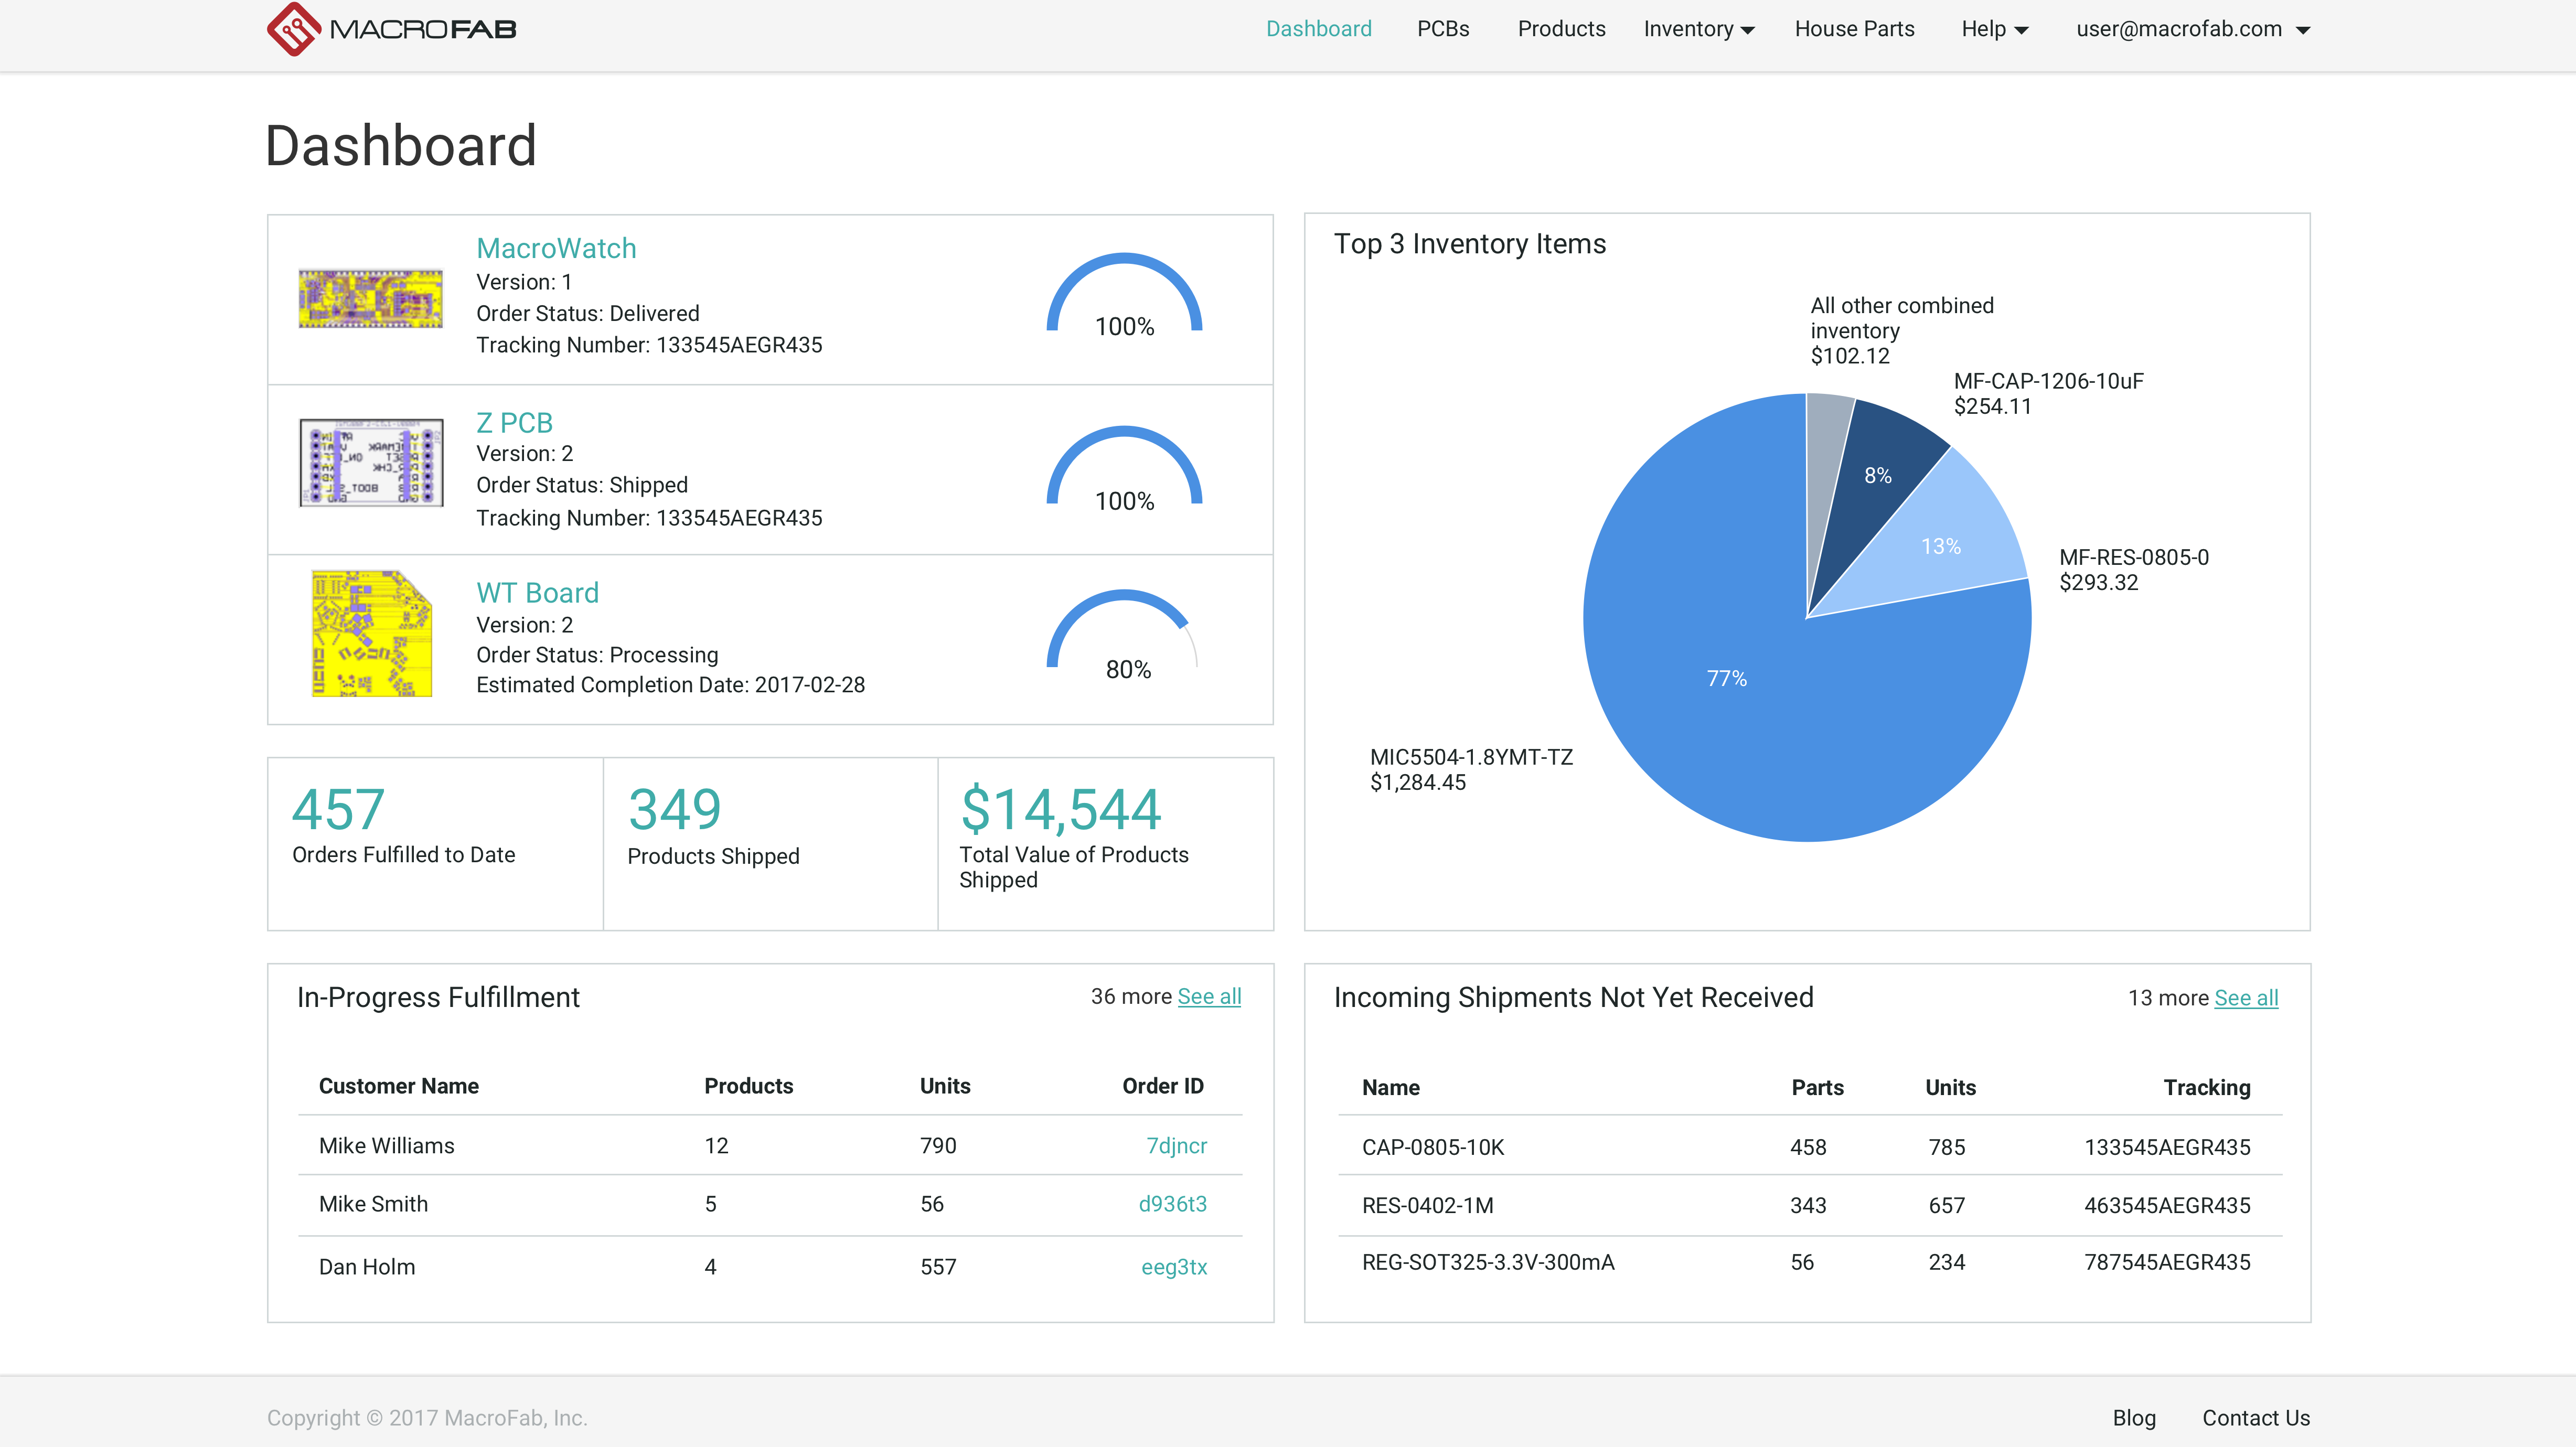Open order 7djncr details
2576x1447 pixels.
[x=1177, y=1146]
